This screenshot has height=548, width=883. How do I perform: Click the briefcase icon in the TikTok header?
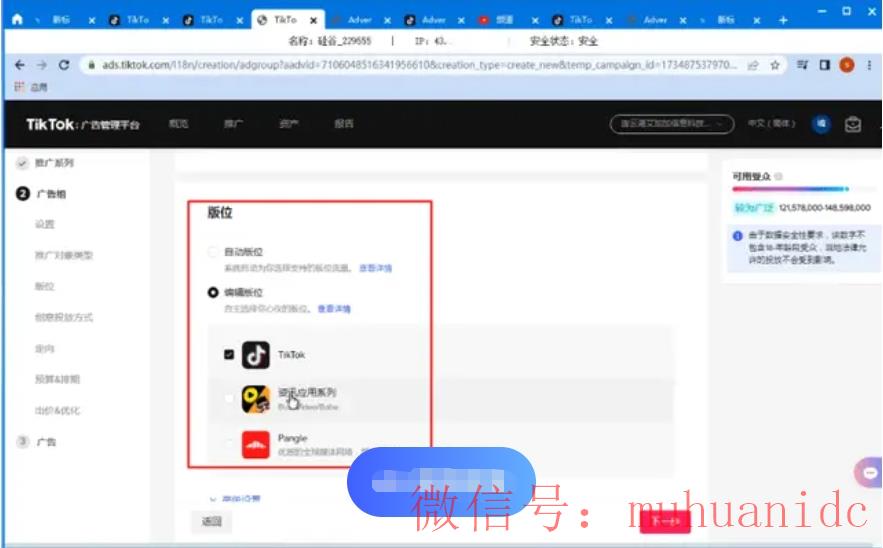(853, 124)
